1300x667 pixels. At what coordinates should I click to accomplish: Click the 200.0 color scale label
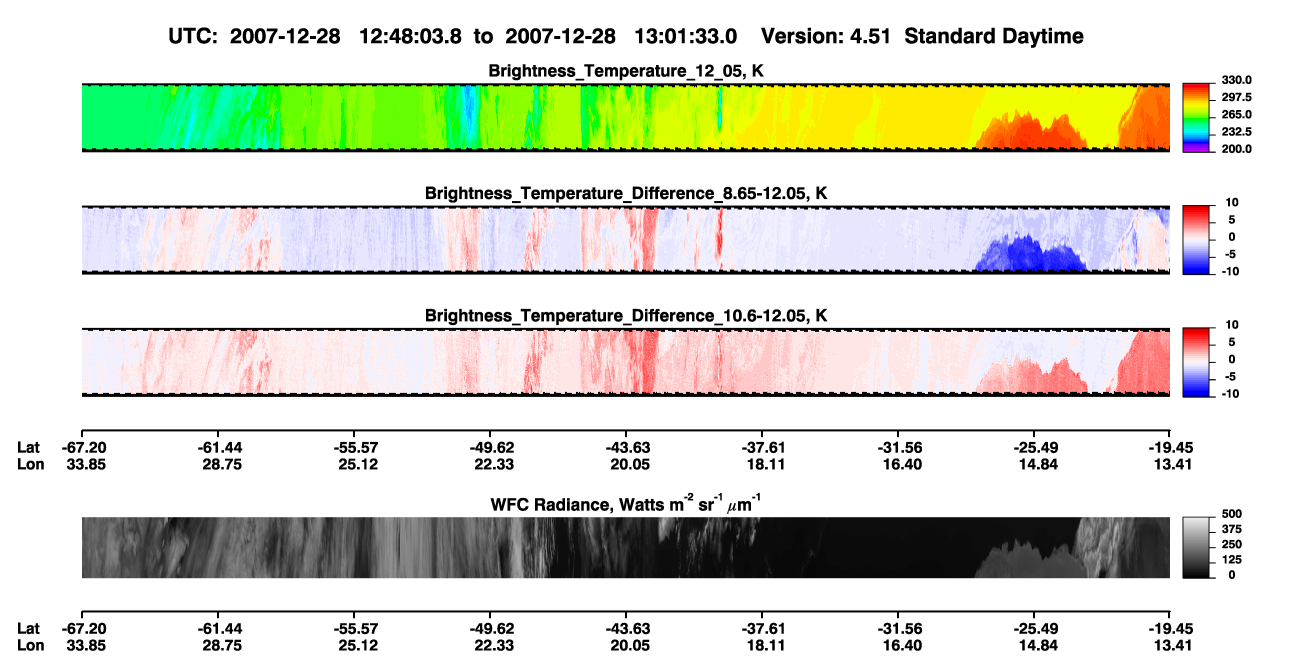(1237, 149)
